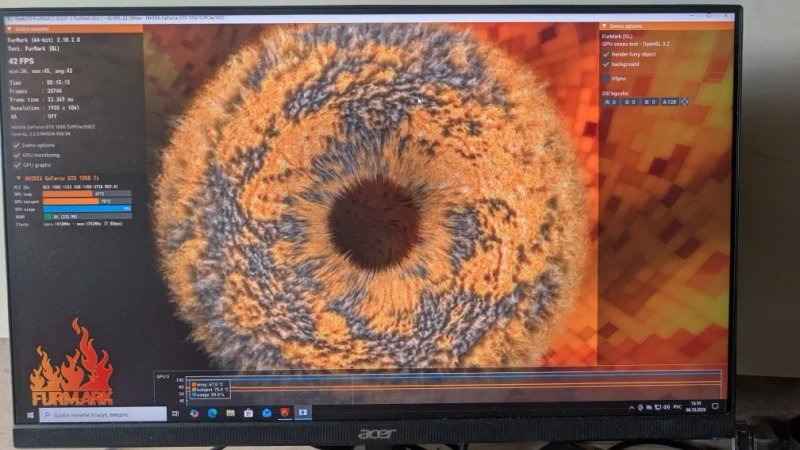Click the GPU stress test - OpenGL 3.2 text

coord(635,44)
